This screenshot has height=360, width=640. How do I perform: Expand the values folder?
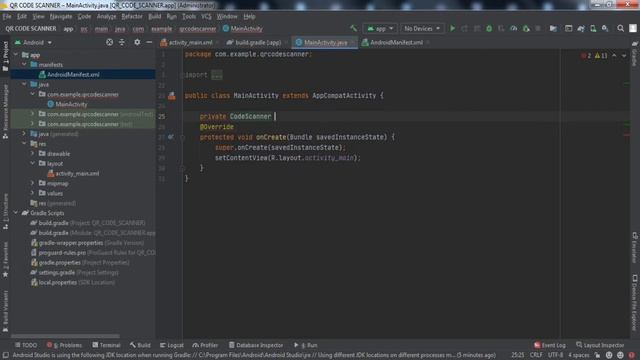[x=33, y=193]
